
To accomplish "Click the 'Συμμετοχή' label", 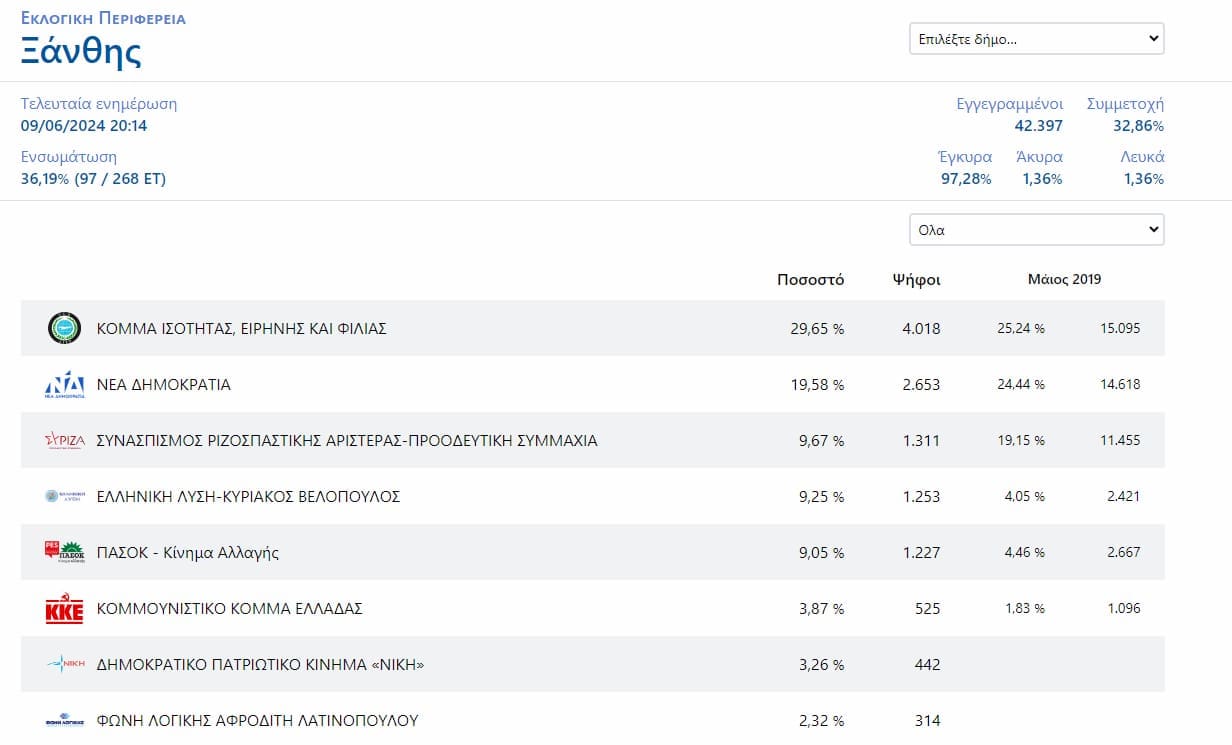I will [1125, 103].
